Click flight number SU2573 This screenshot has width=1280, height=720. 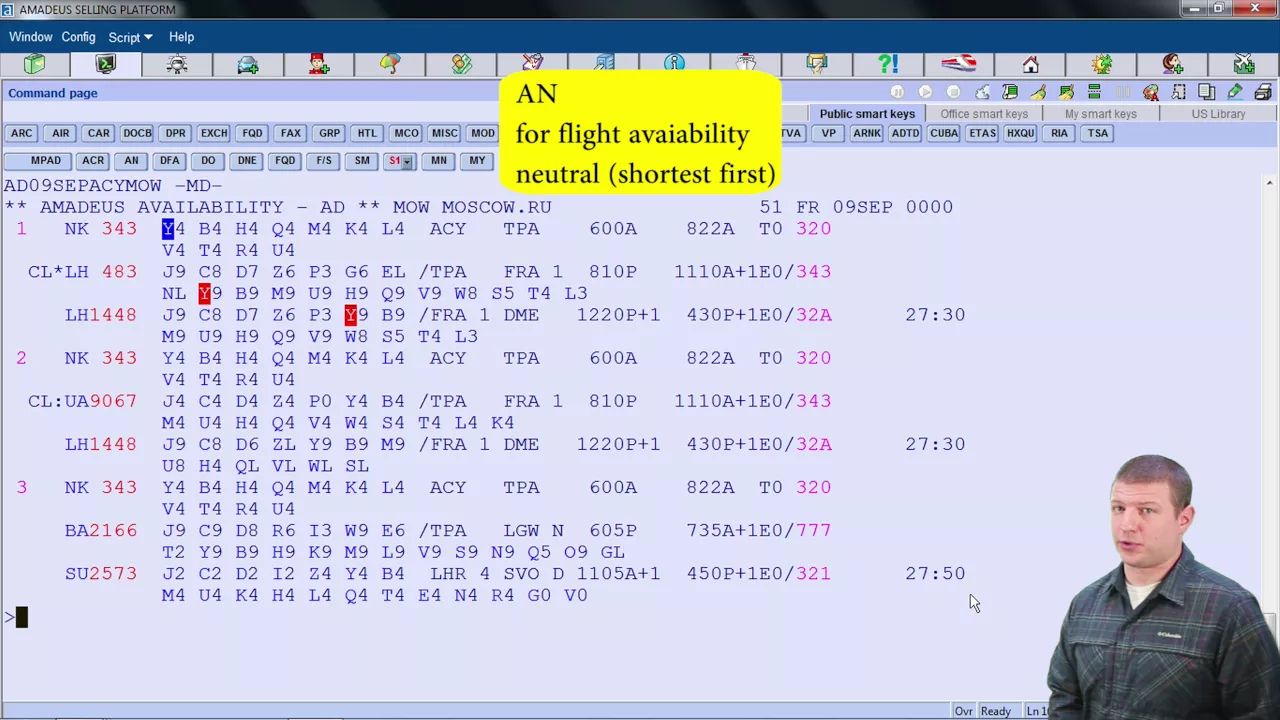101,574
